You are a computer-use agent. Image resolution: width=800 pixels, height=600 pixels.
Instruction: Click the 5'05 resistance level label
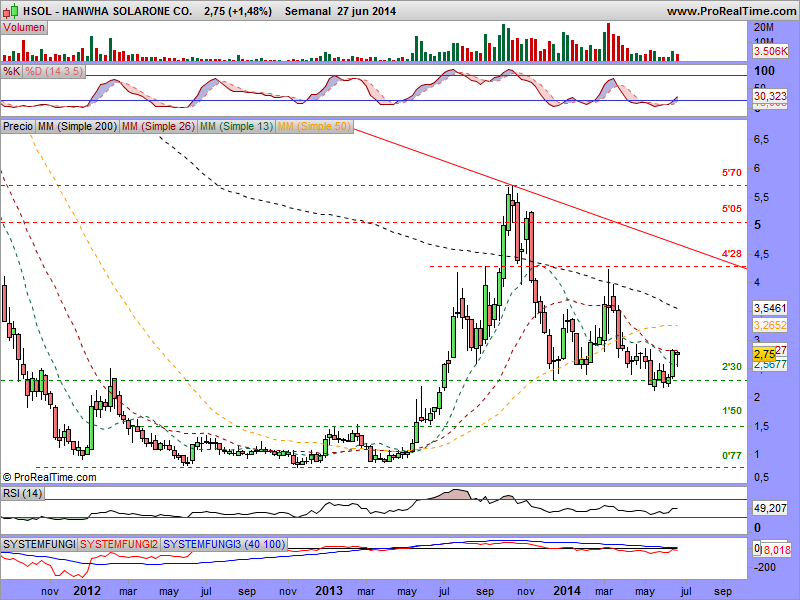pos(732,209)
